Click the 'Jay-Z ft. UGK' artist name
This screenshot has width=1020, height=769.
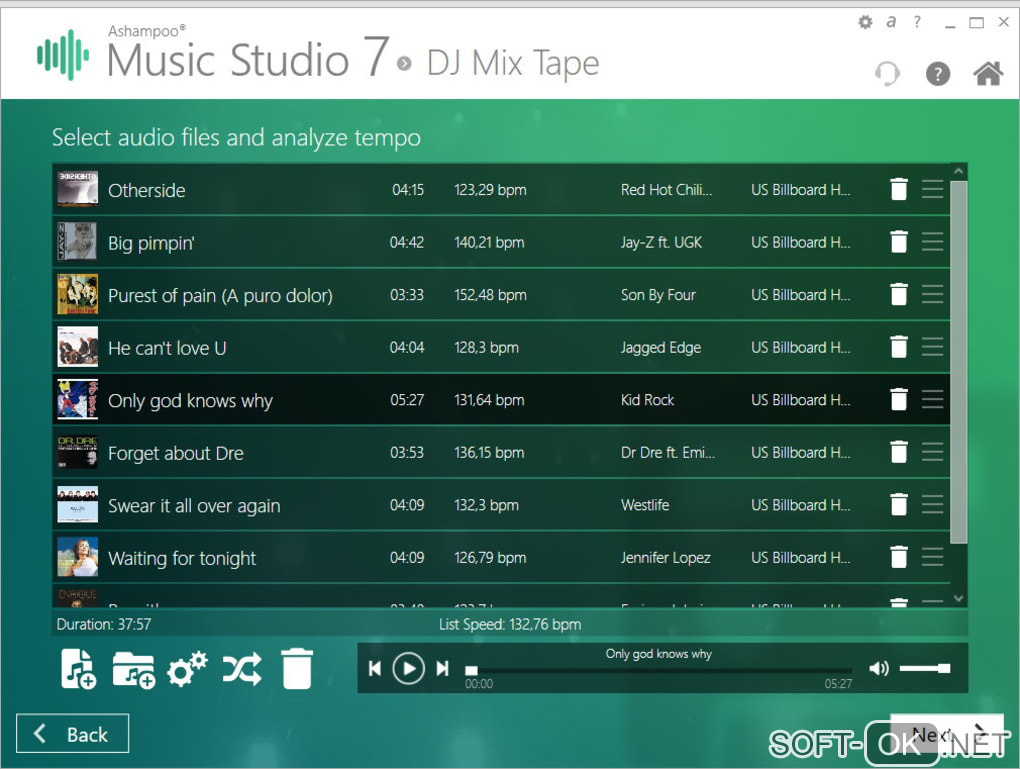pyautogui.click(x=661, y=243)
